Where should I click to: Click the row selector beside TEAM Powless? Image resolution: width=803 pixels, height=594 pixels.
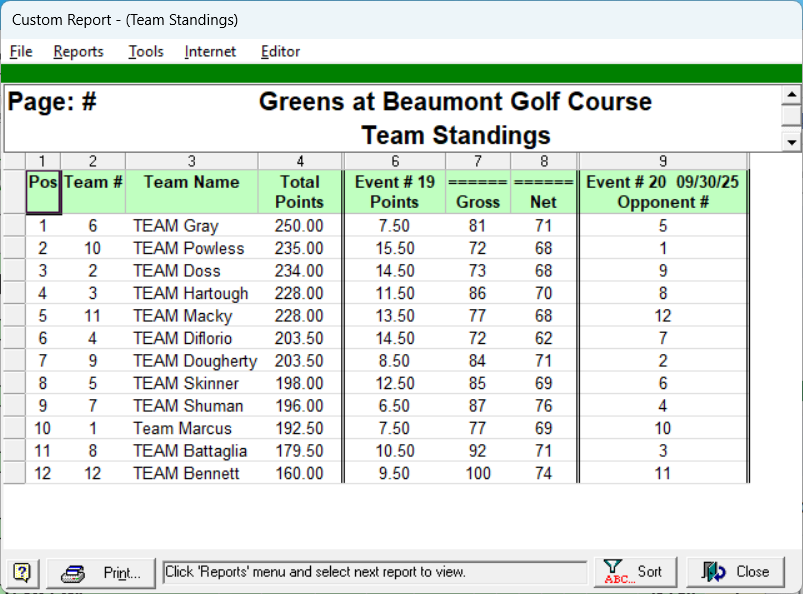pos(14,248)
